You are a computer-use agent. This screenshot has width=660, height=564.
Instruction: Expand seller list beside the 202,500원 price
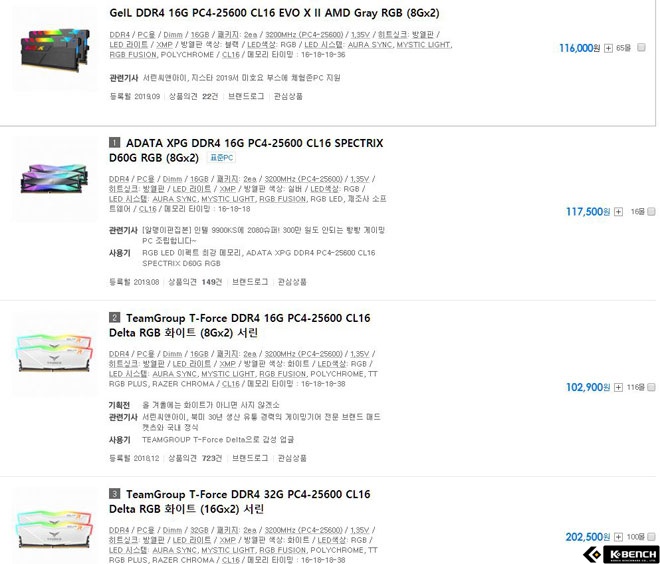pyautogui.click(x=618, y=537)
